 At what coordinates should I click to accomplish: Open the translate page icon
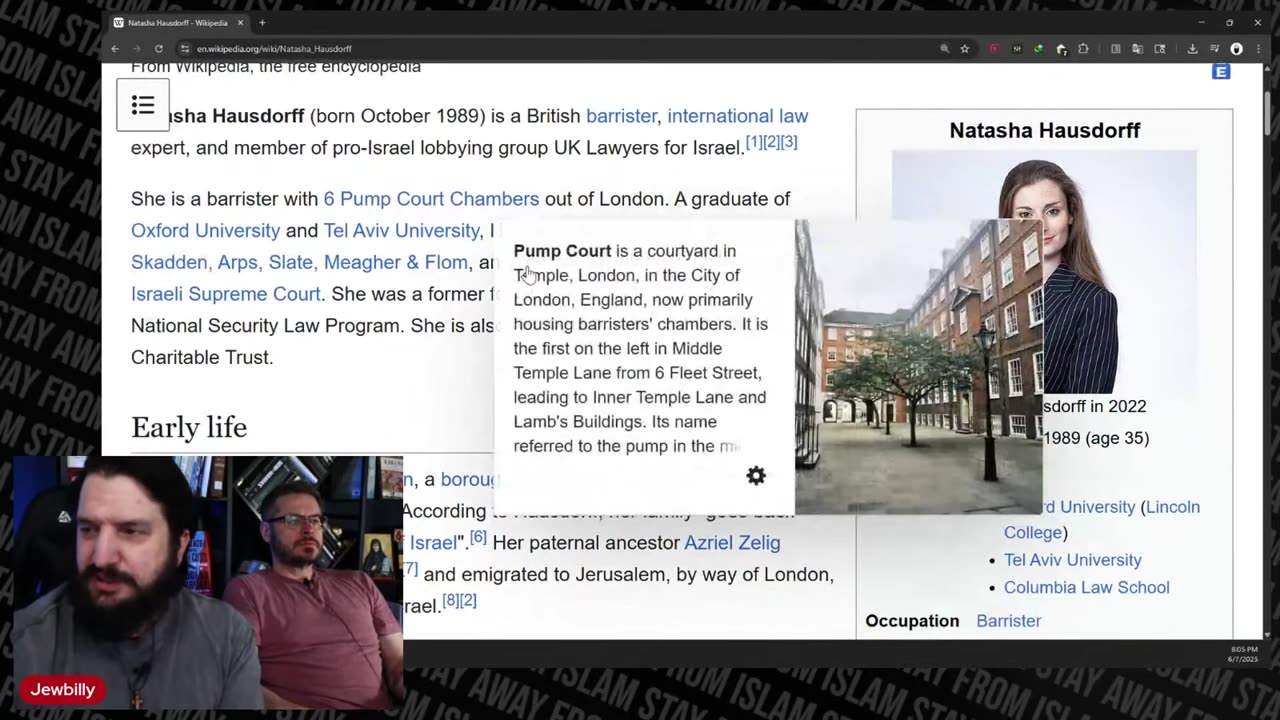click(1137, 48)
